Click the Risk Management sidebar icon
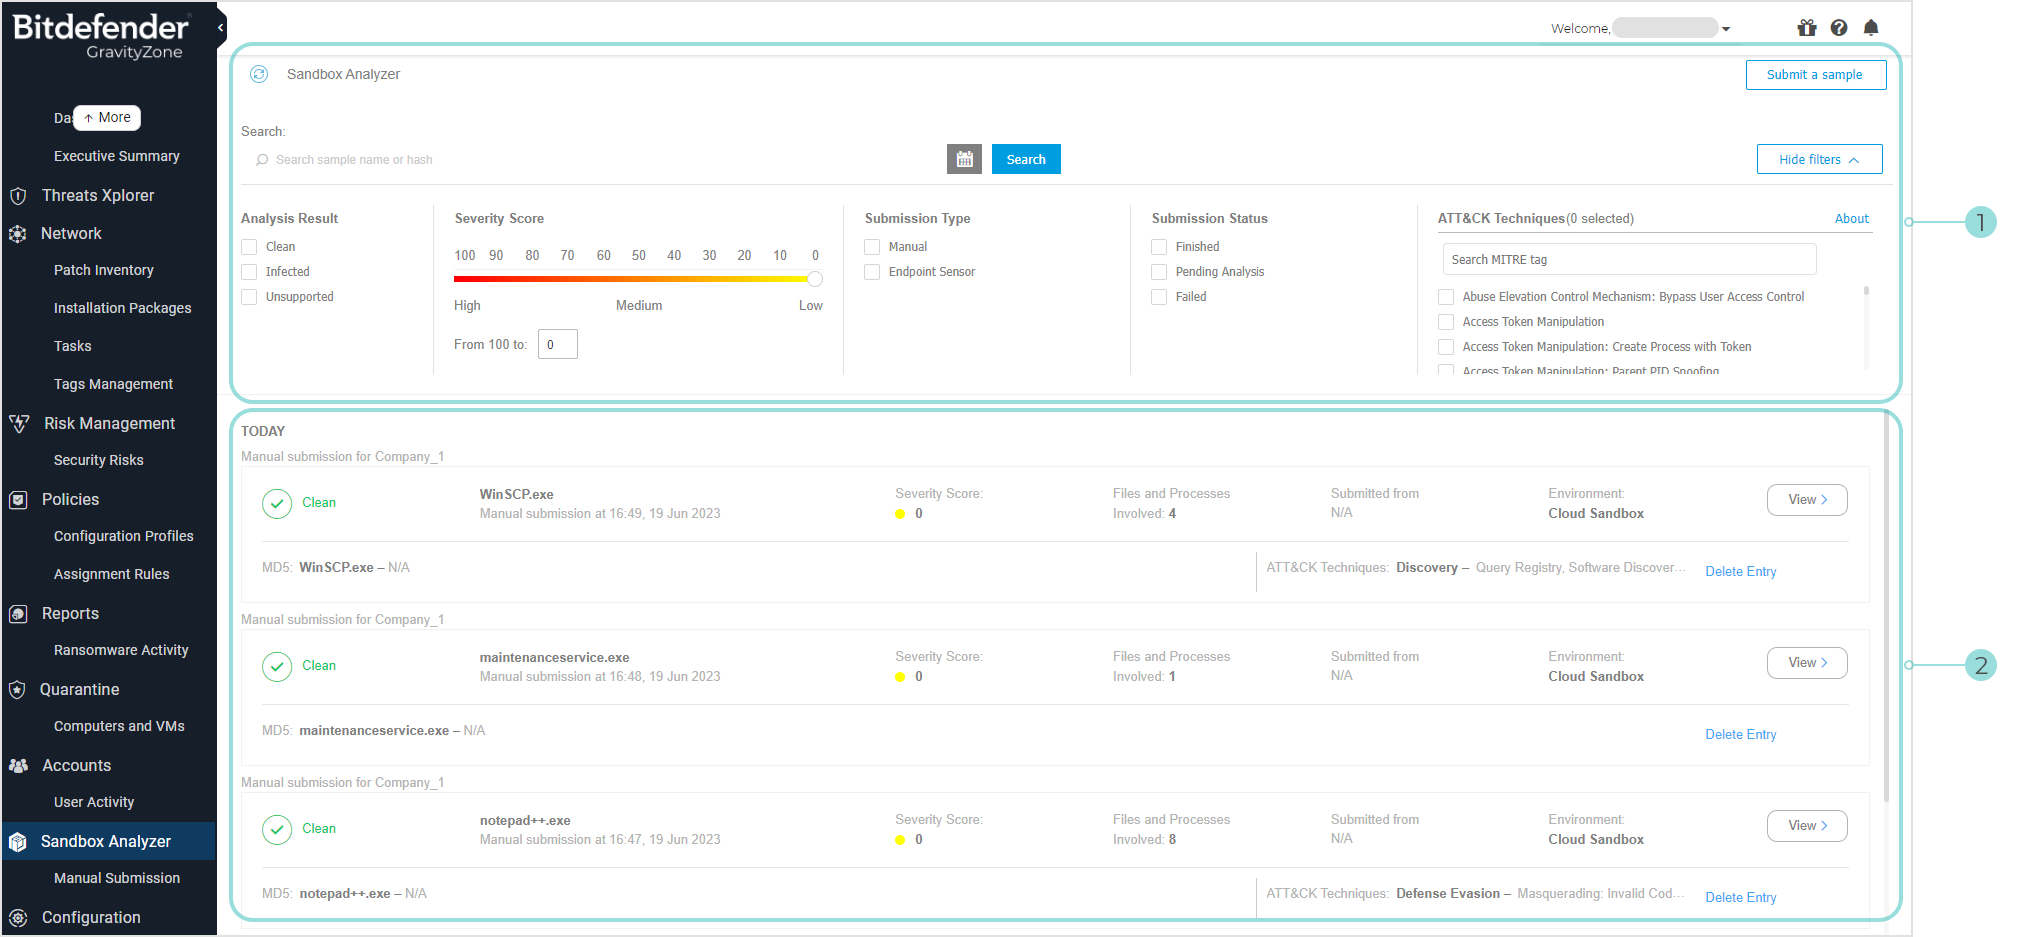The image size is (2026, 937). (x=19, y=424)
